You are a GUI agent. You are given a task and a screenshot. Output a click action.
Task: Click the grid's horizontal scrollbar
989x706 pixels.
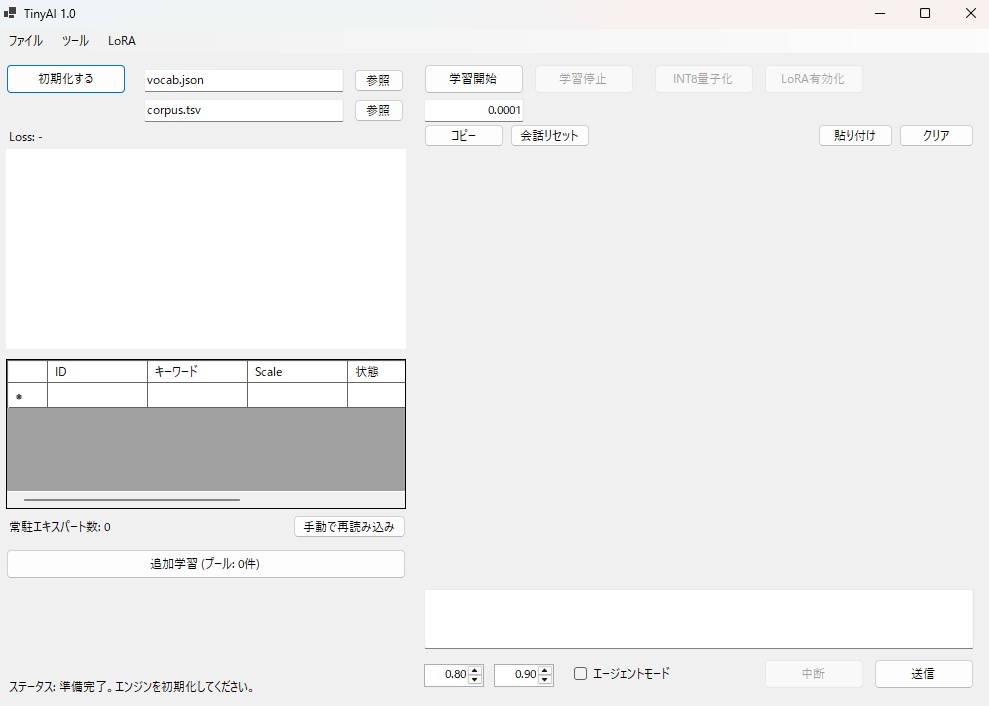pyautogui.click(x=132, y=500)
